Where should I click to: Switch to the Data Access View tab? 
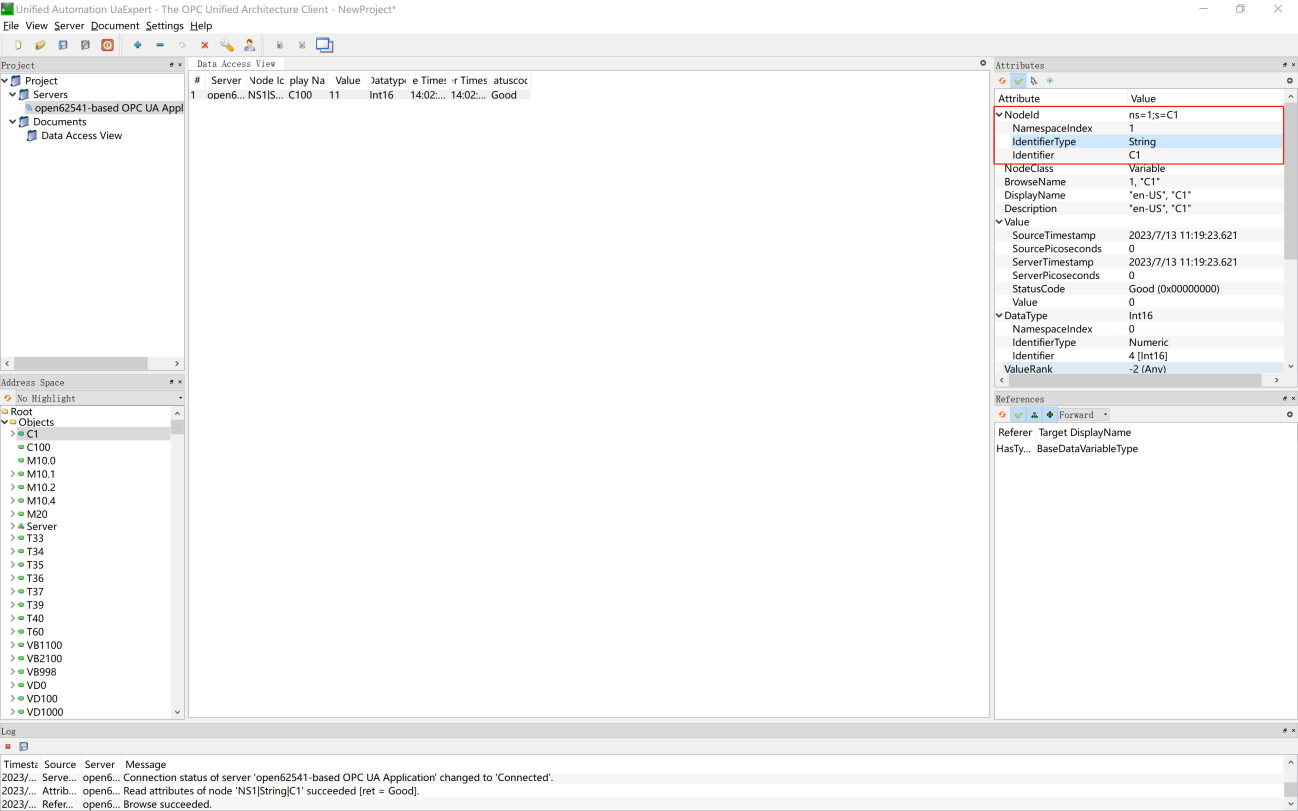(236, 64)
